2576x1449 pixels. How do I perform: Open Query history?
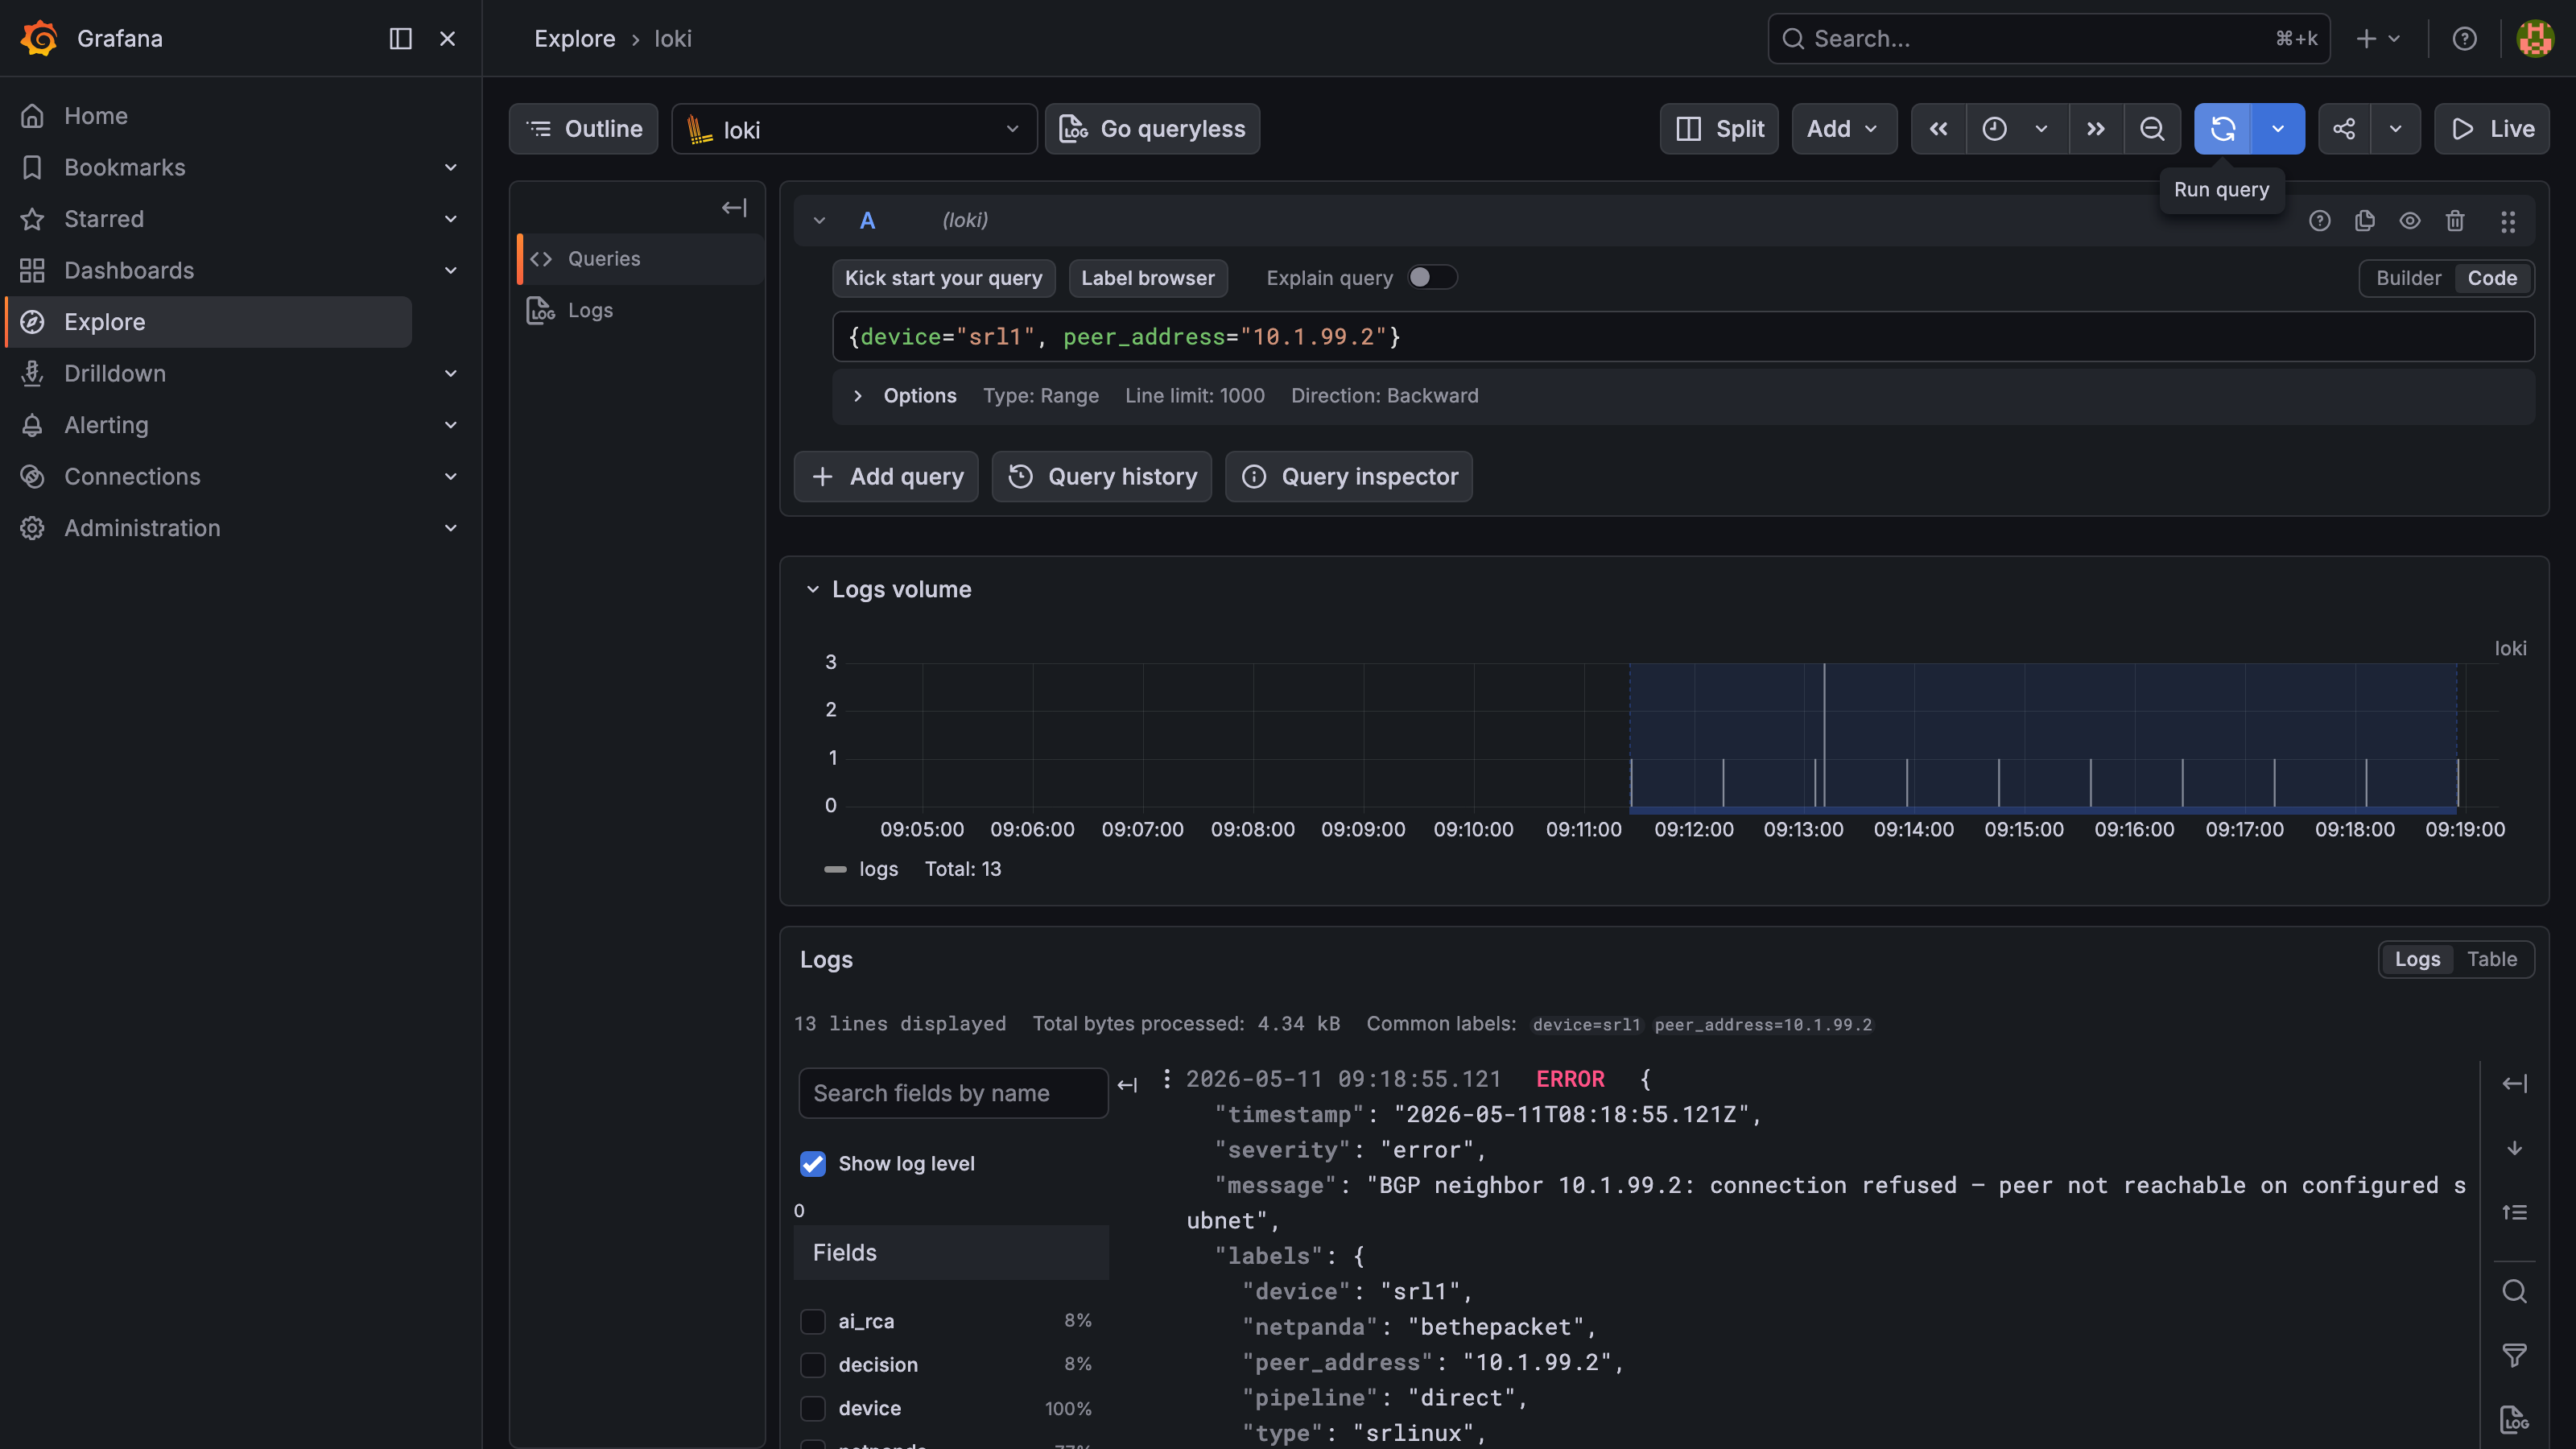pyautogui.click(x=1101, y=477)
